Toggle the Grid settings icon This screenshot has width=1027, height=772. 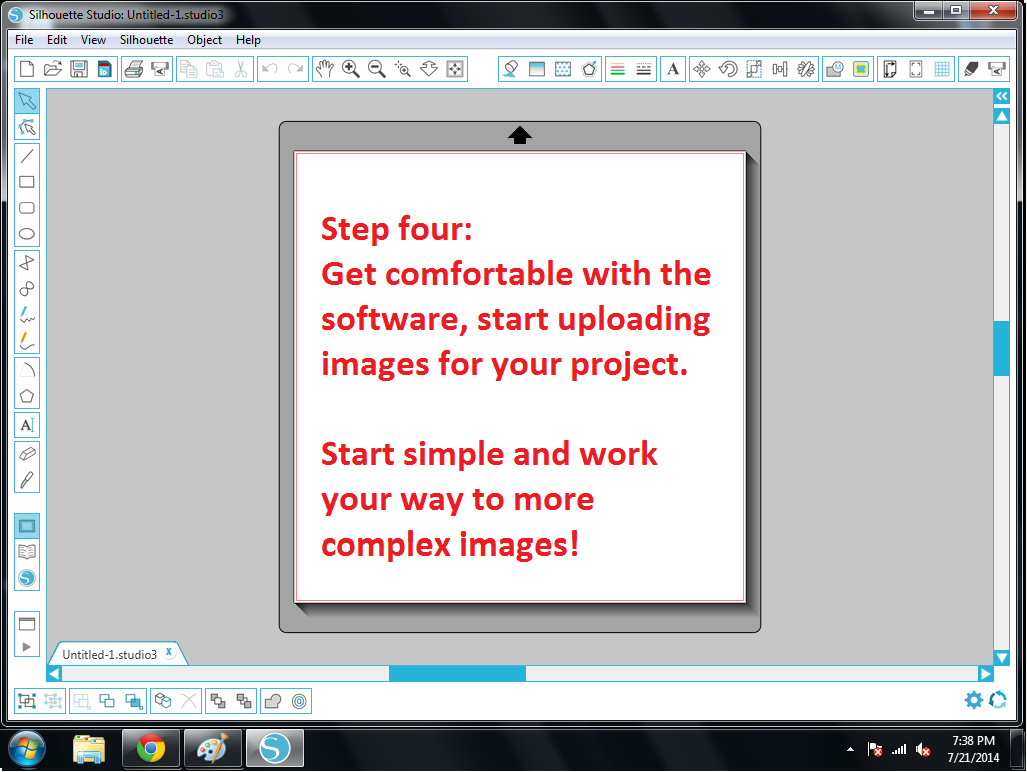pyautogui.click(x=942, y=69)
